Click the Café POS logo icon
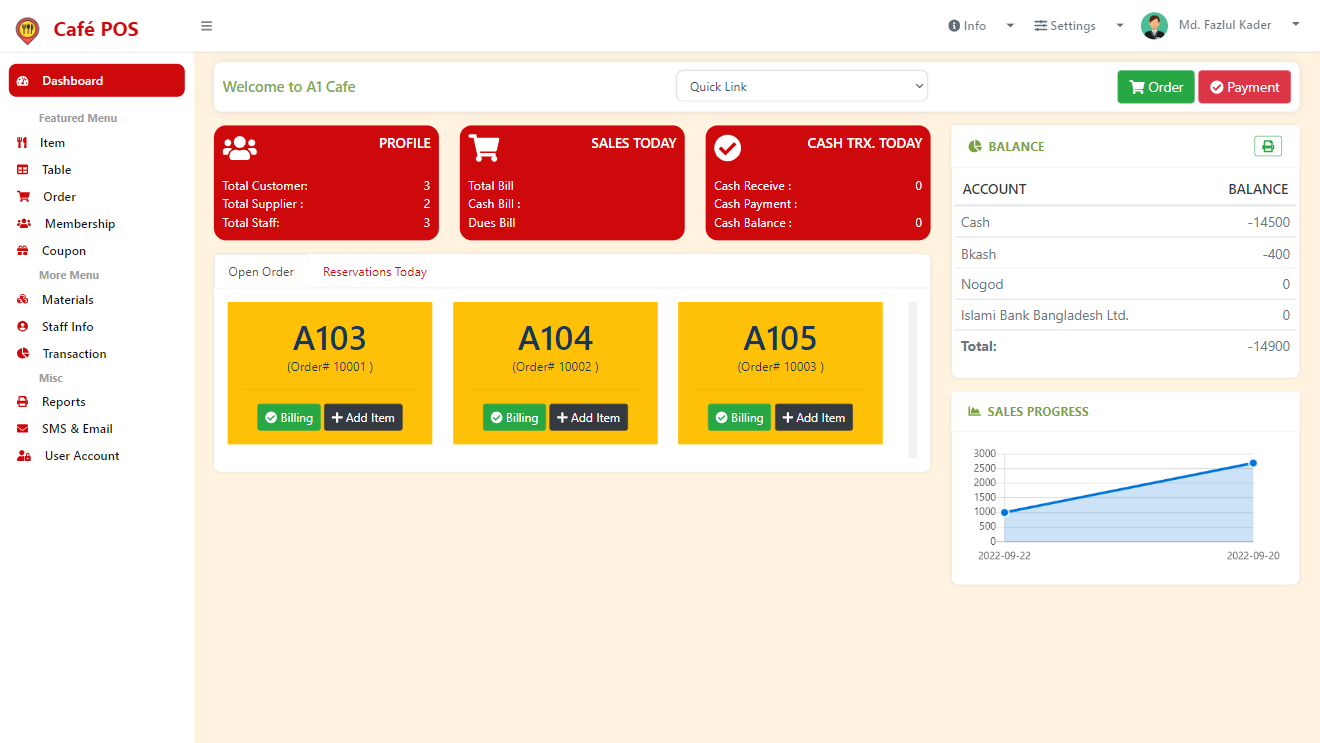This screenshot has width=1320, height=743. (x=27, y=30)
